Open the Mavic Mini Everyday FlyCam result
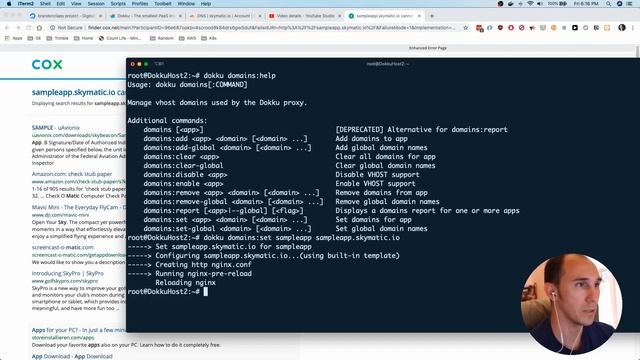Image resolution: width=640 pixels, height=360 pixels. (x=79, y=207)
